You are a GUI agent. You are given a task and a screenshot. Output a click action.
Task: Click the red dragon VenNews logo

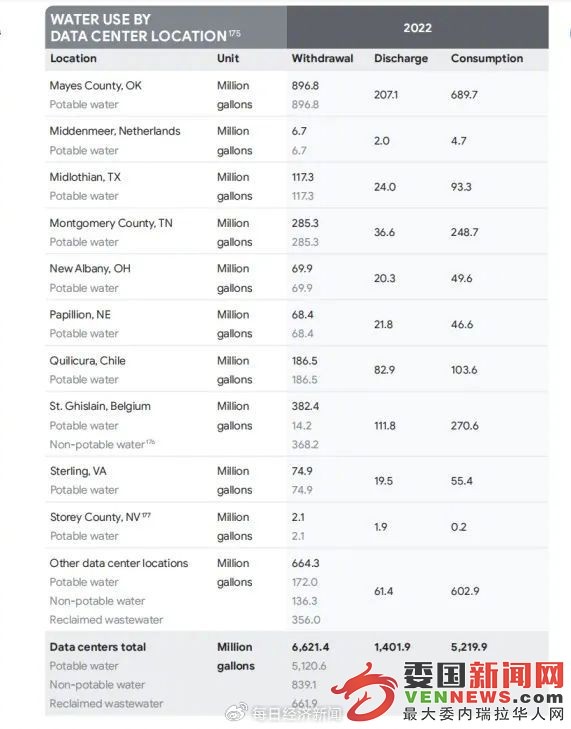click(365, 691)
